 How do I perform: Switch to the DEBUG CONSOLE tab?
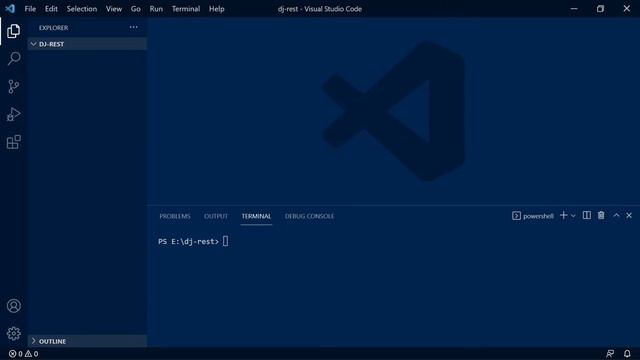coord(309,216)
